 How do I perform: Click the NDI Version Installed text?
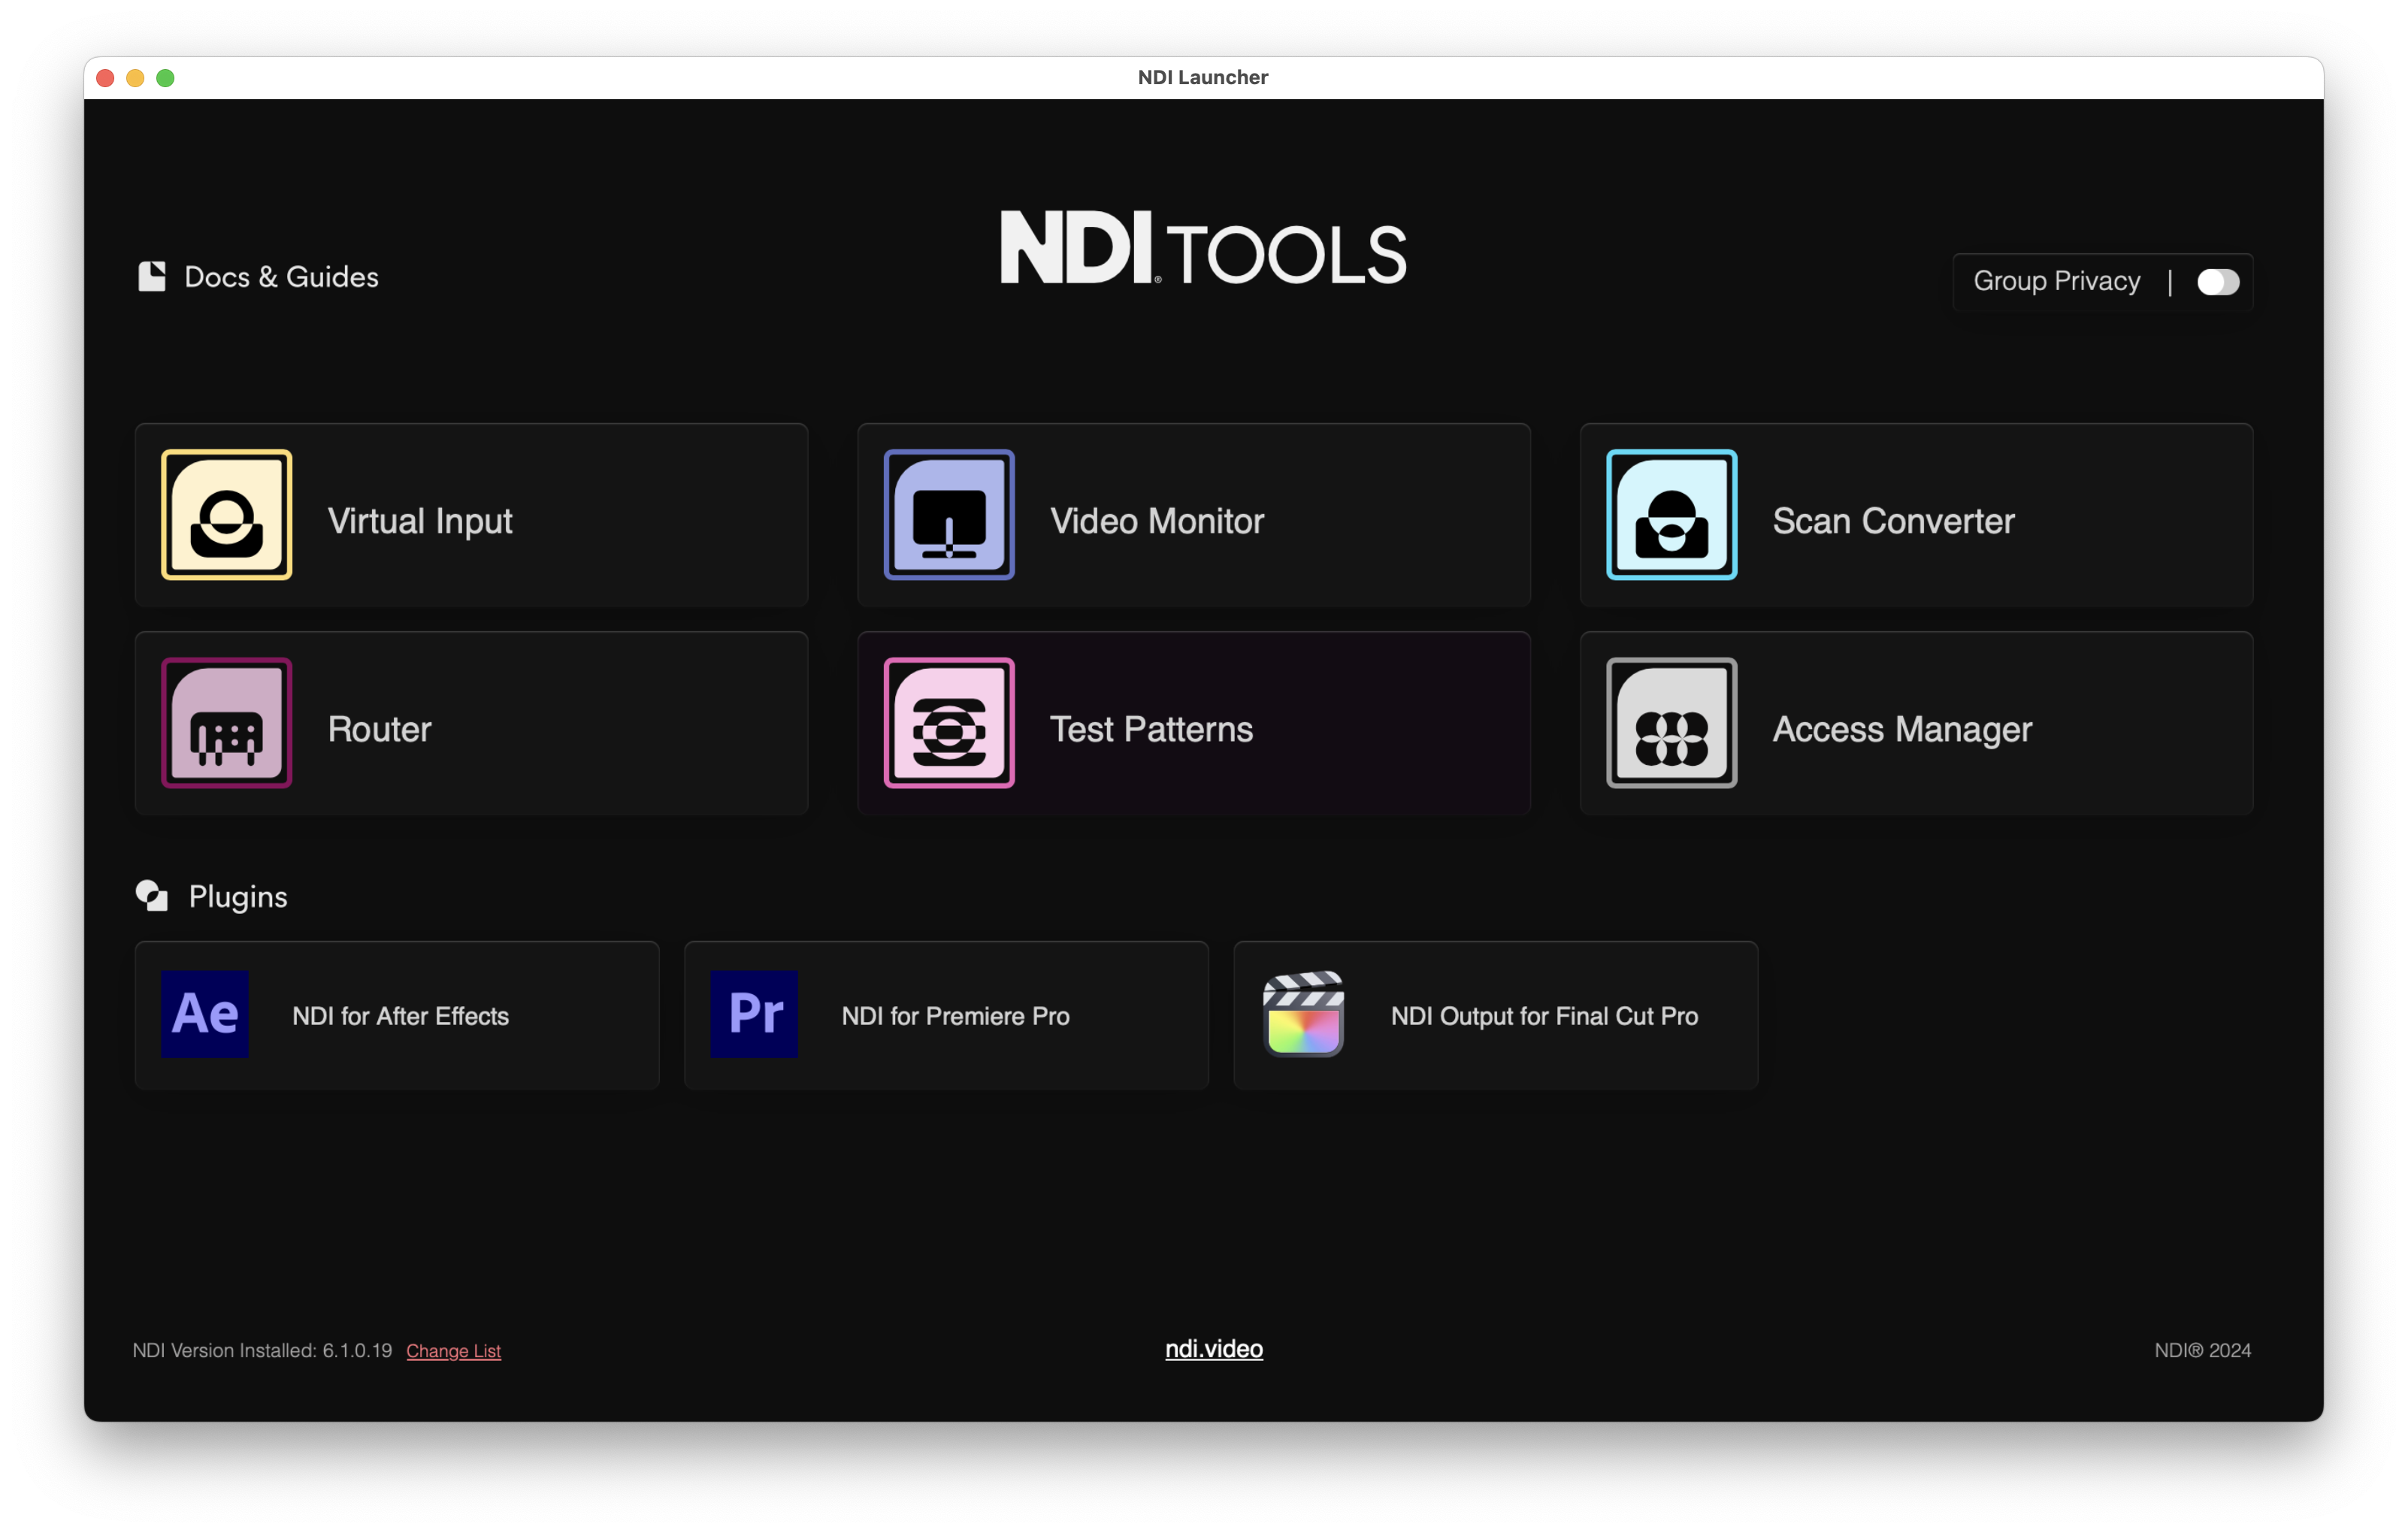coord(262,1351)
